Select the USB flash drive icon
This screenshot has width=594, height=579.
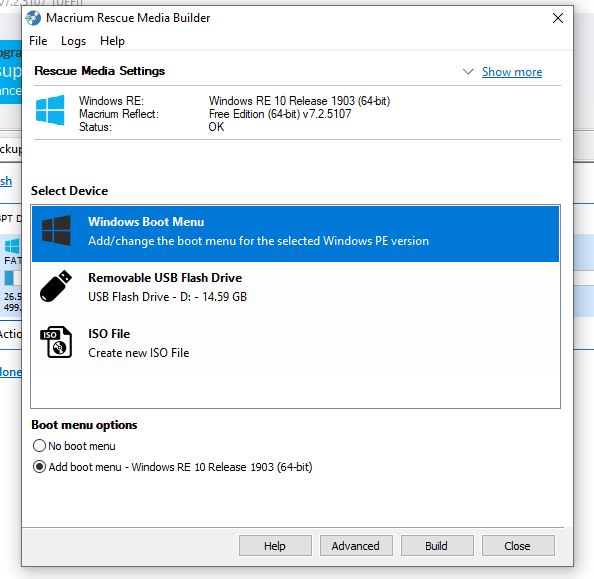pyautogui.click(x=56, y=286)
